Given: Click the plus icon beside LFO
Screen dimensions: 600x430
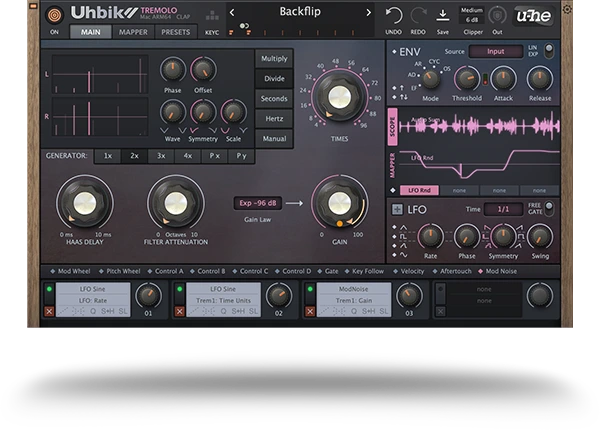Looking at the screenshot, I should (397, 209).
